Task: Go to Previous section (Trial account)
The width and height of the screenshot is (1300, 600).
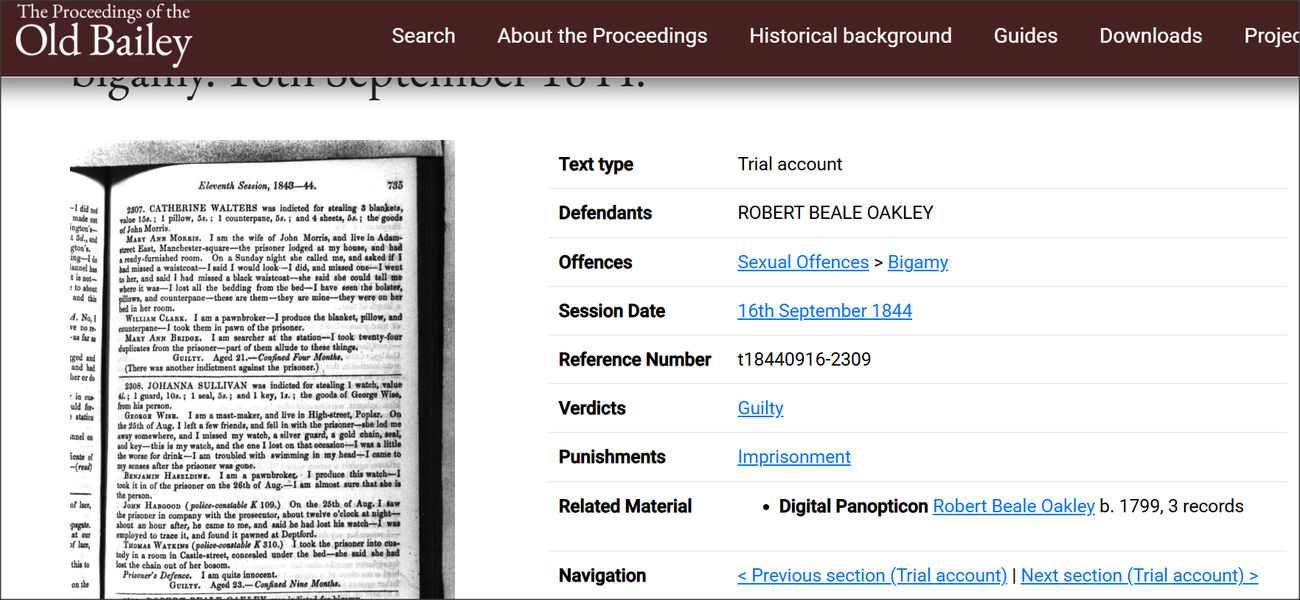Action: click(871, 575)
